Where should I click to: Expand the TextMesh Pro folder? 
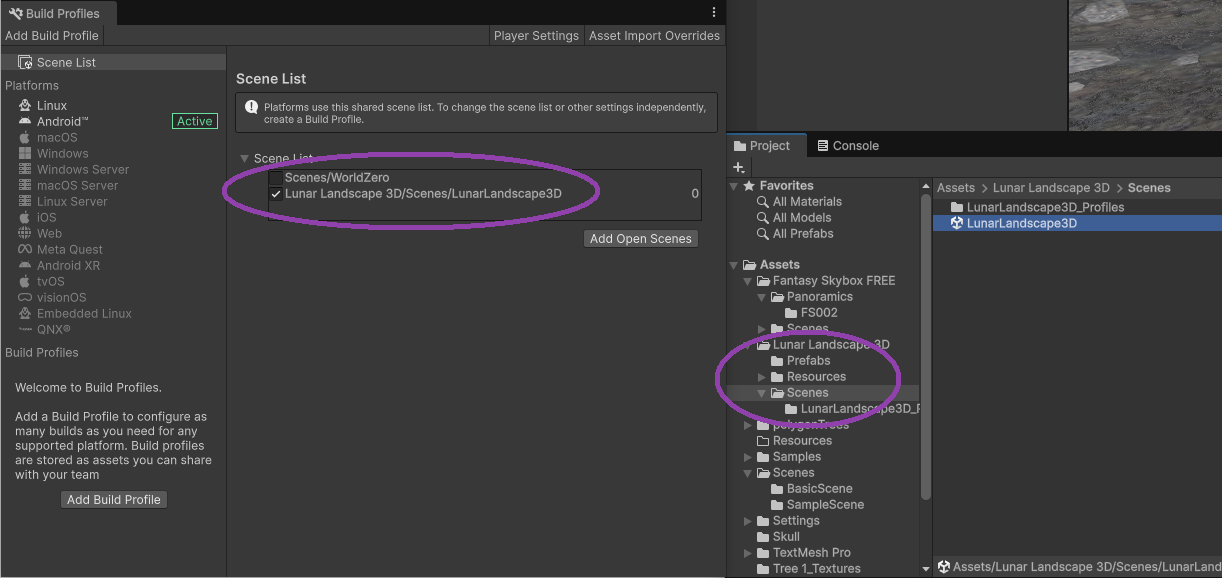tap(748, 553)
